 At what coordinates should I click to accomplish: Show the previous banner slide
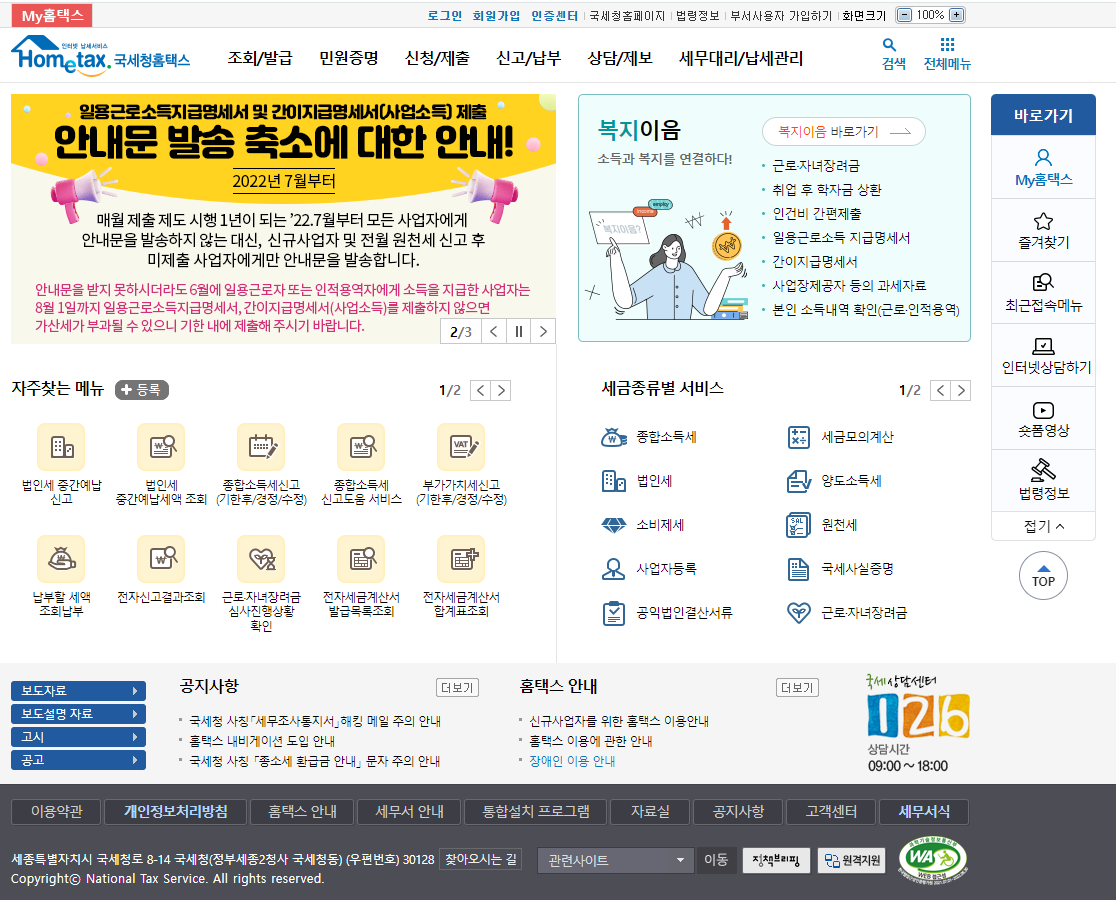[x=494, y=332]
